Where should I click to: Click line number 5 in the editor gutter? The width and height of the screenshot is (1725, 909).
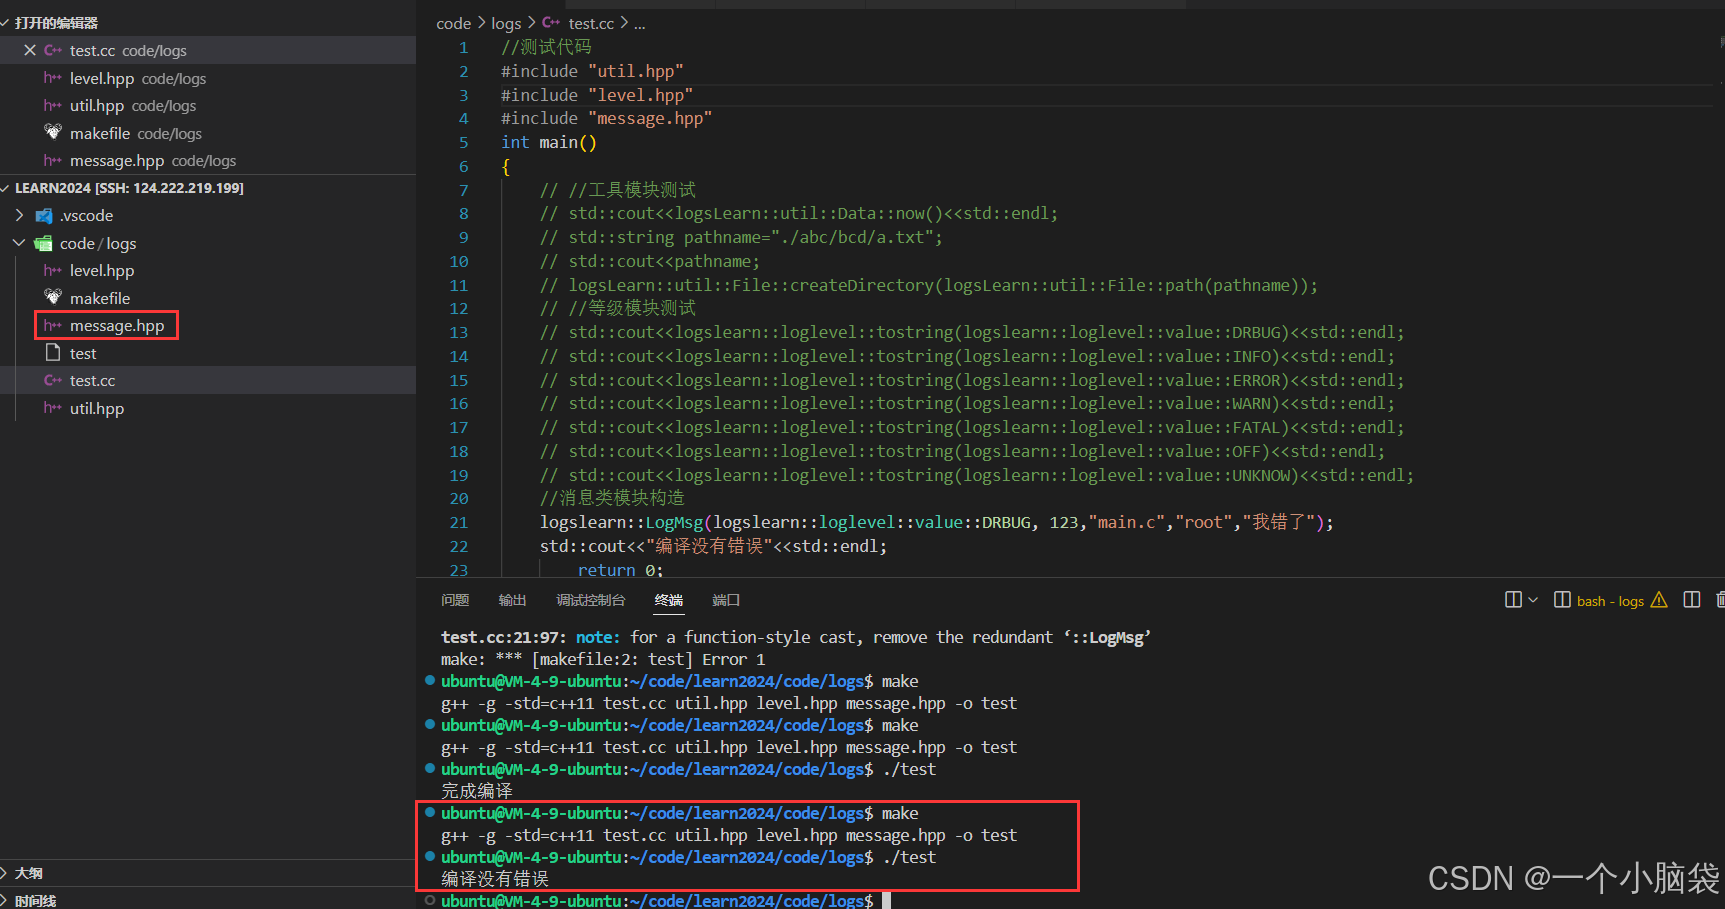pyautogui.click(x=463, y=142)
